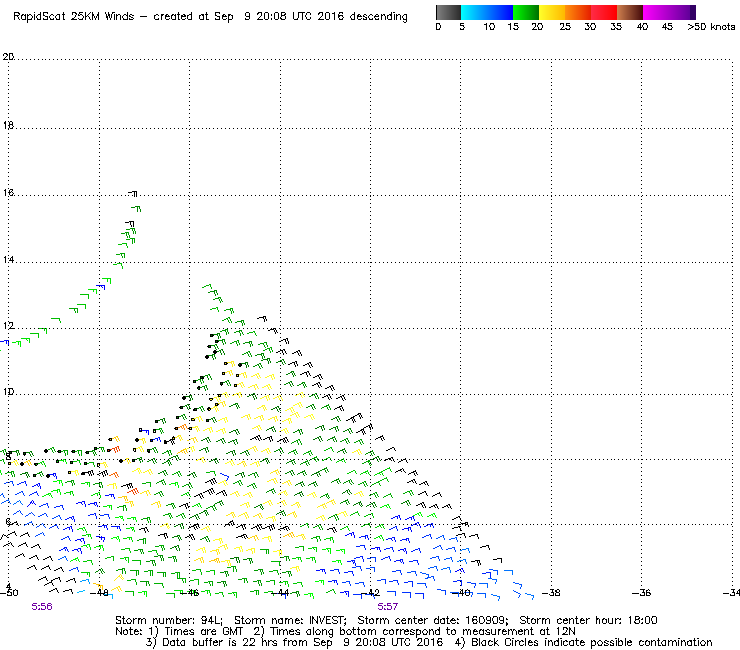Click the legend tick label '40'

(x=642, y=27)
